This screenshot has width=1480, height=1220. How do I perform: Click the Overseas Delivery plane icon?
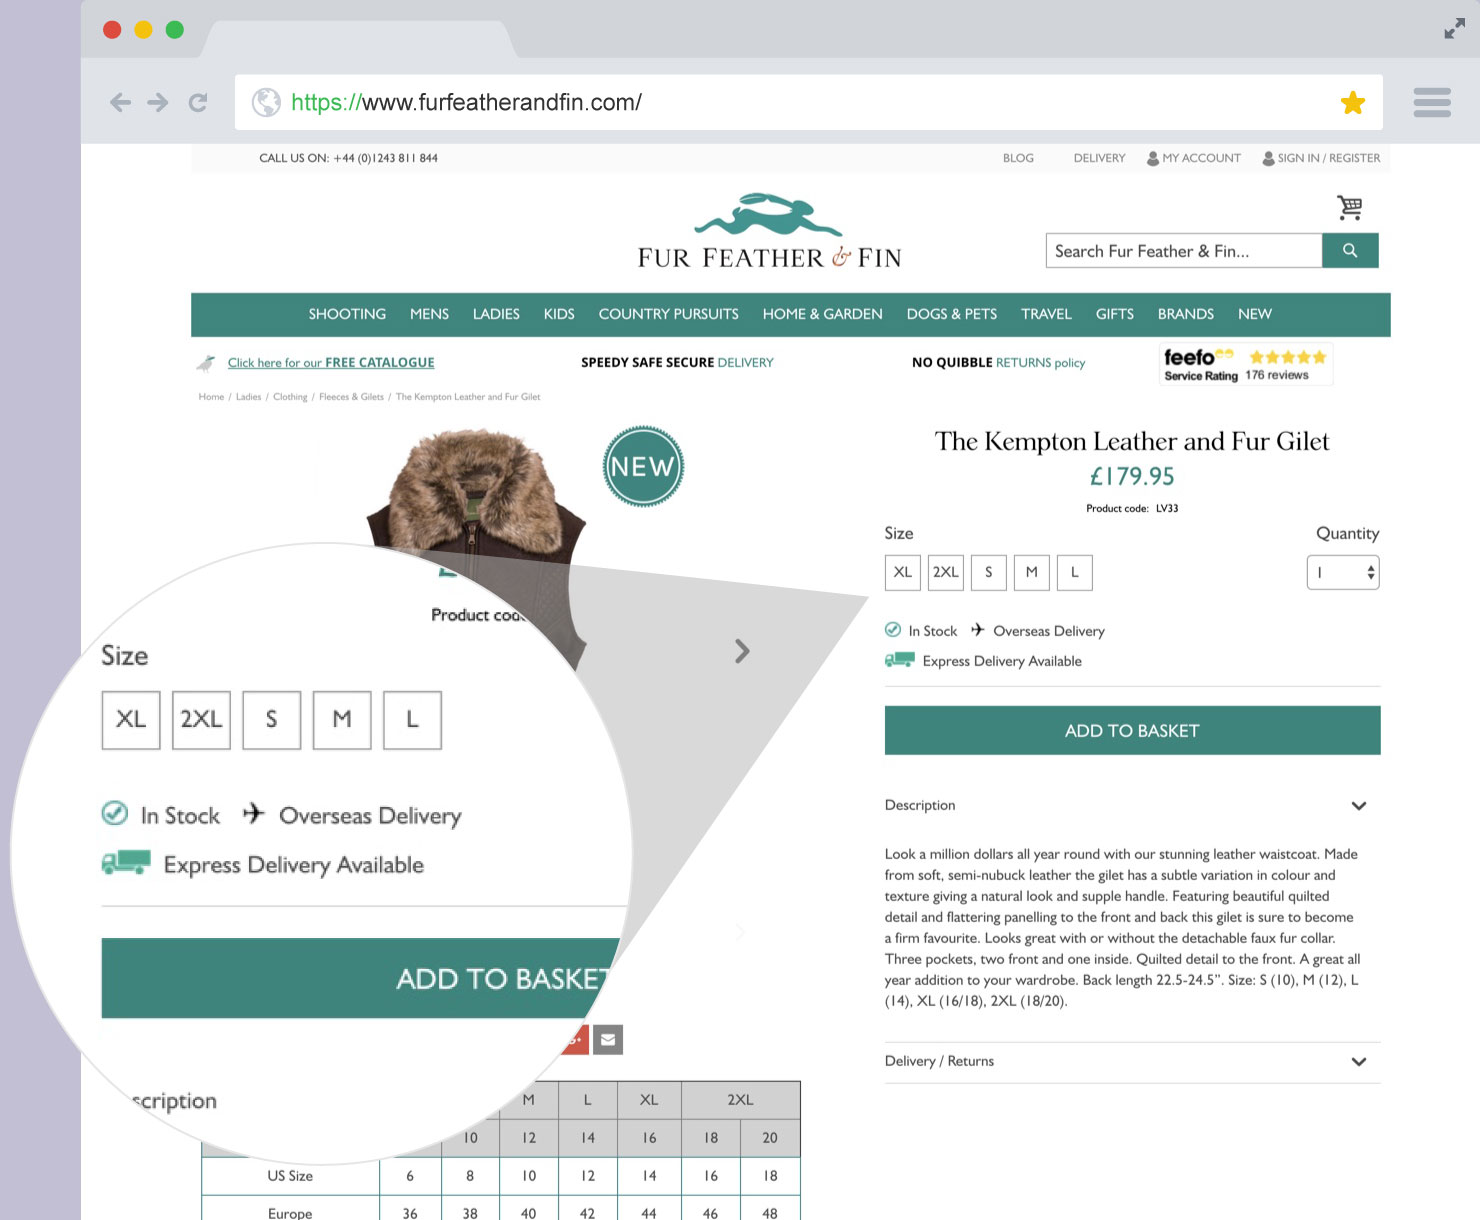tap(978, 630)
